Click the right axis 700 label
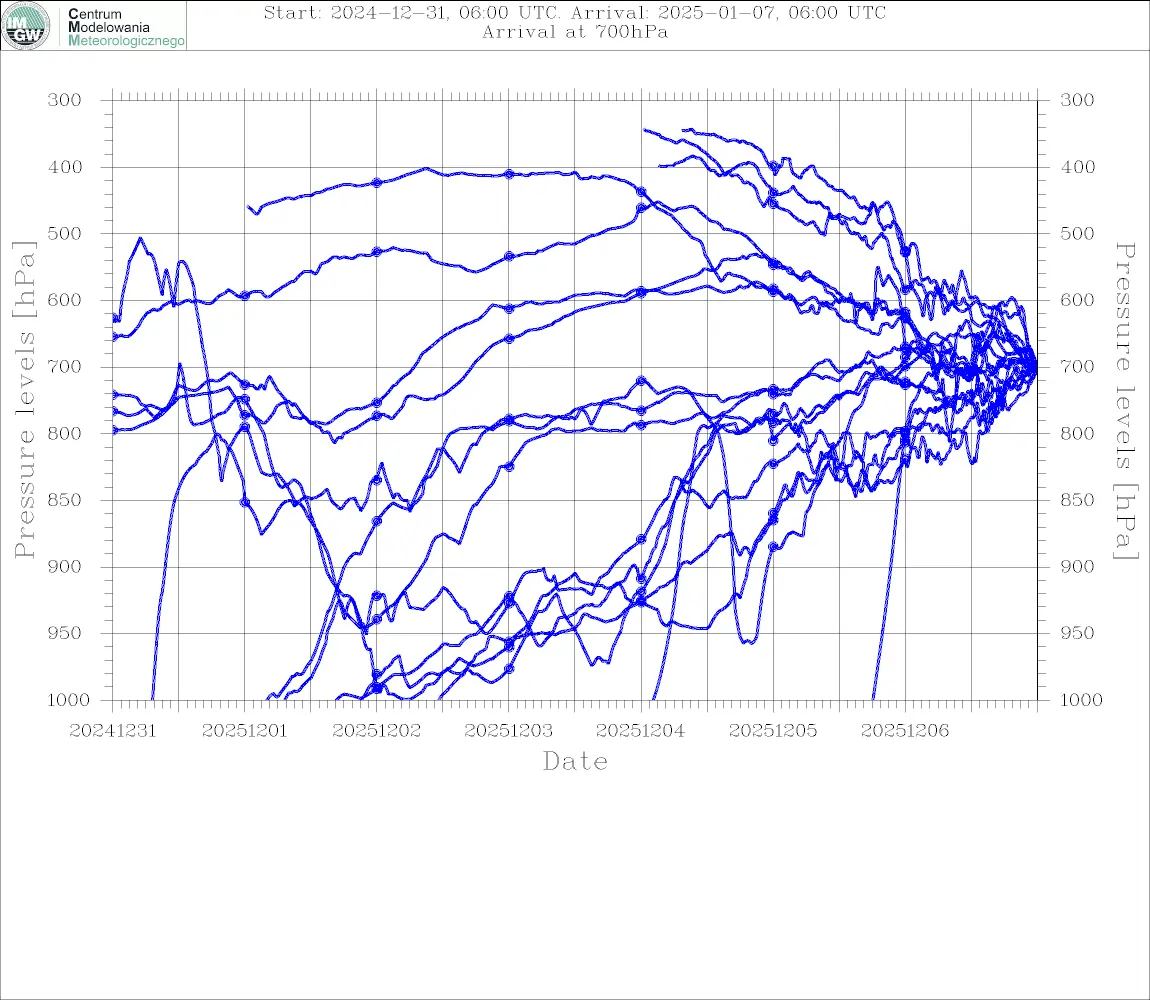This screenshot has height=1000, width=1150. point(1077,367)
